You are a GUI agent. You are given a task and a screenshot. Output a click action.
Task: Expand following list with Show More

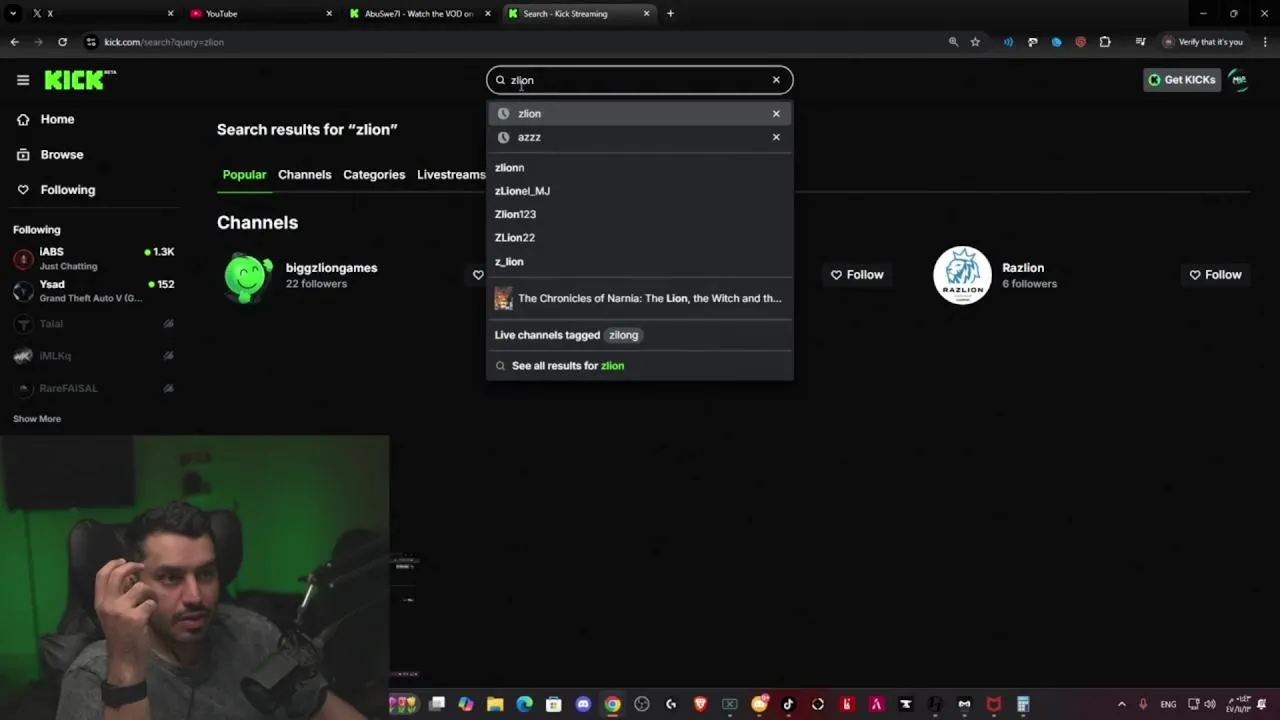point(37,419)
